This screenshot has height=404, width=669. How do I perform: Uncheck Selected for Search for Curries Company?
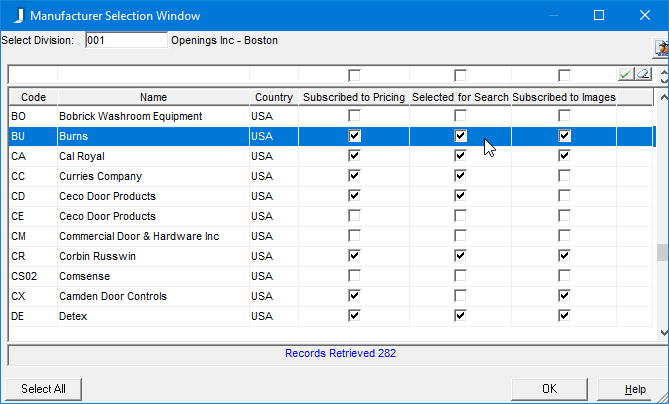click(460, 176)
